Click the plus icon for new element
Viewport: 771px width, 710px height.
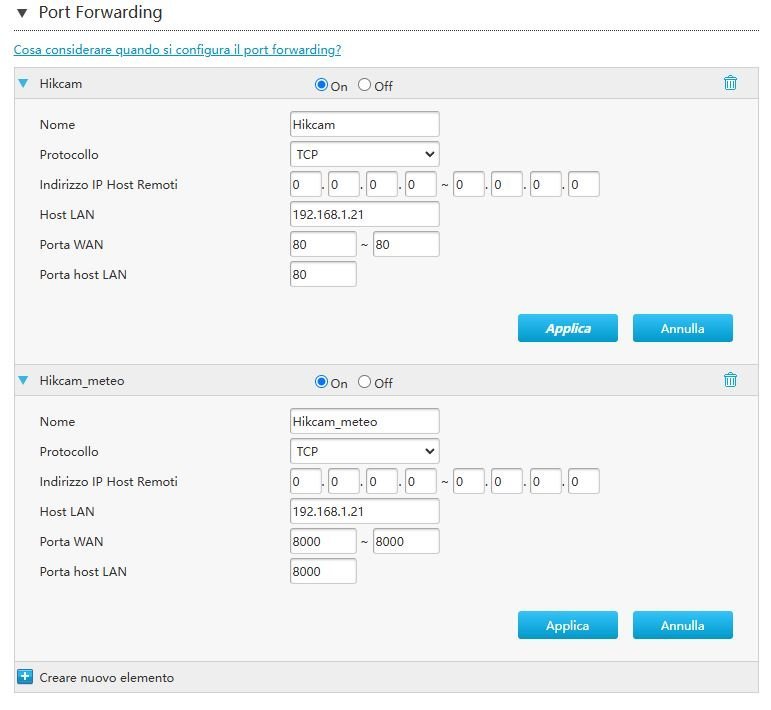pos(26,677)
